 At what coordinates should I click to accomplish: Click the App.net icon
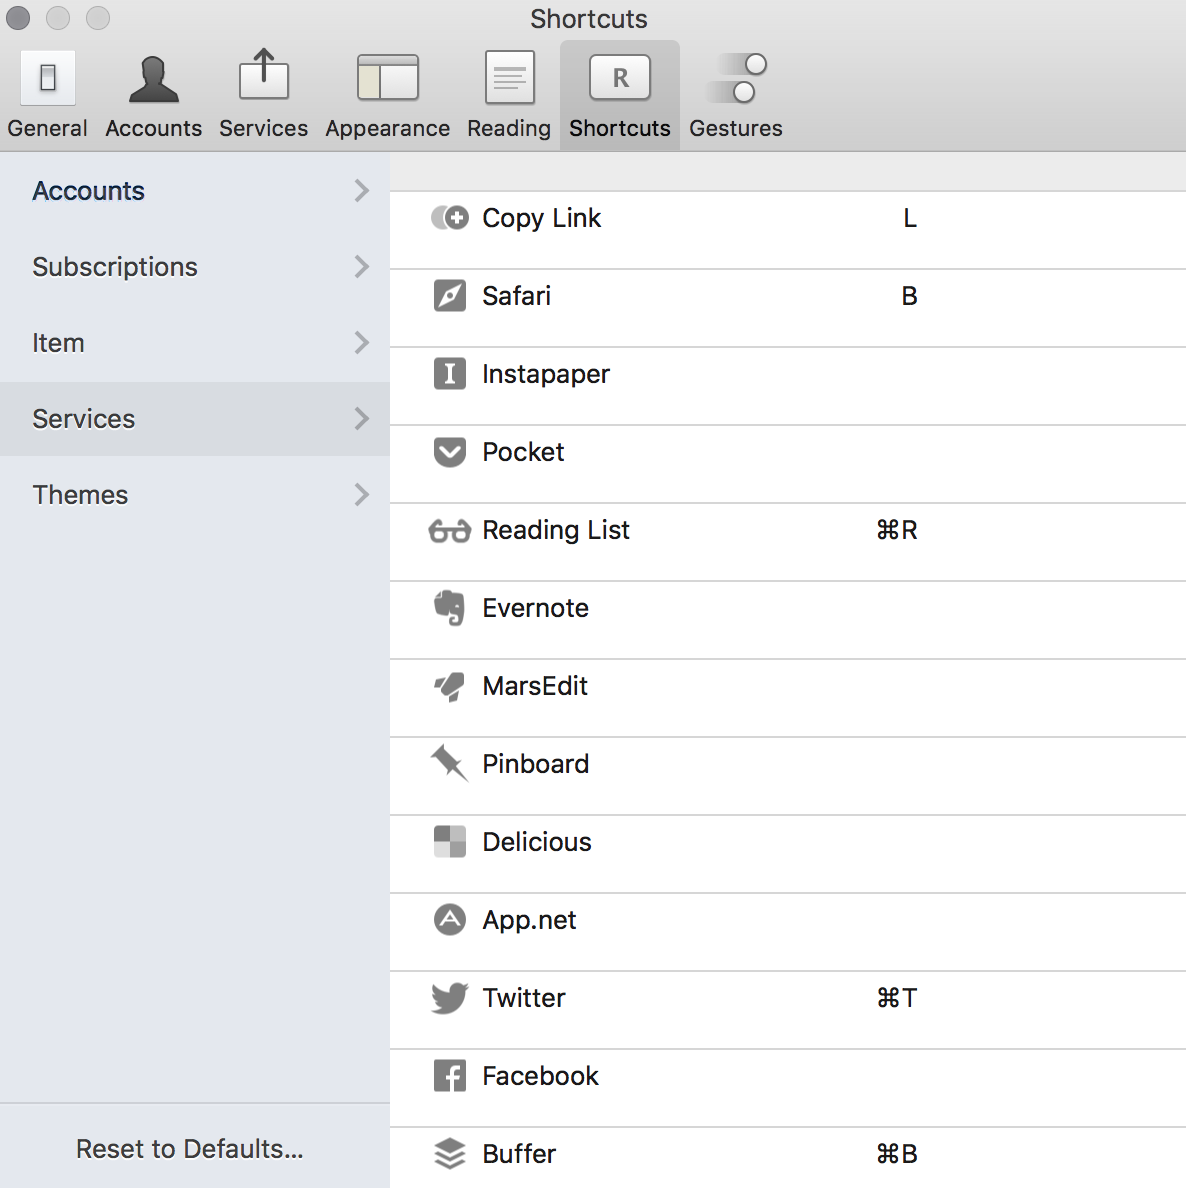tap(449, 920)
